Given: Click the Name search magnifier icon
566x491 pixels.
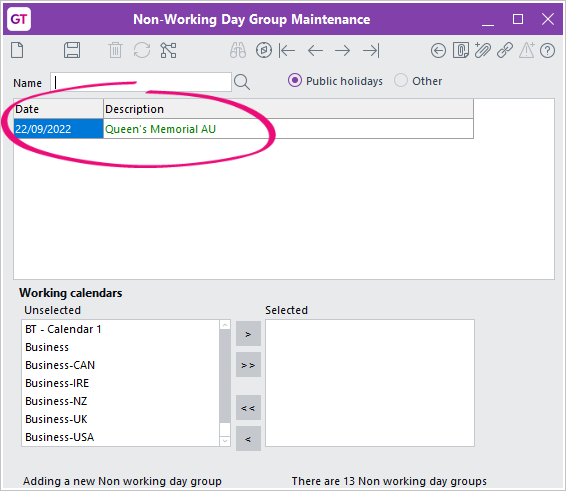Looking at the screenshot, I should (242, 82).
